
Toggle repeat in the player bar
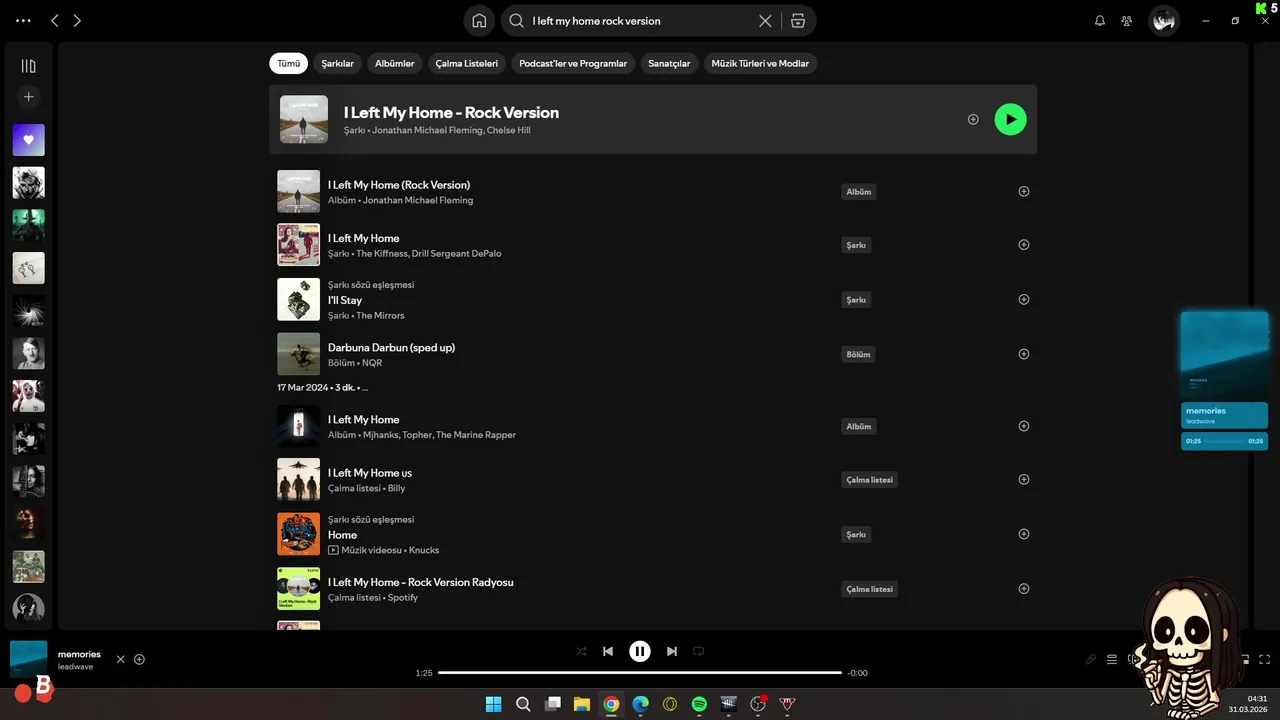(699, 651)
